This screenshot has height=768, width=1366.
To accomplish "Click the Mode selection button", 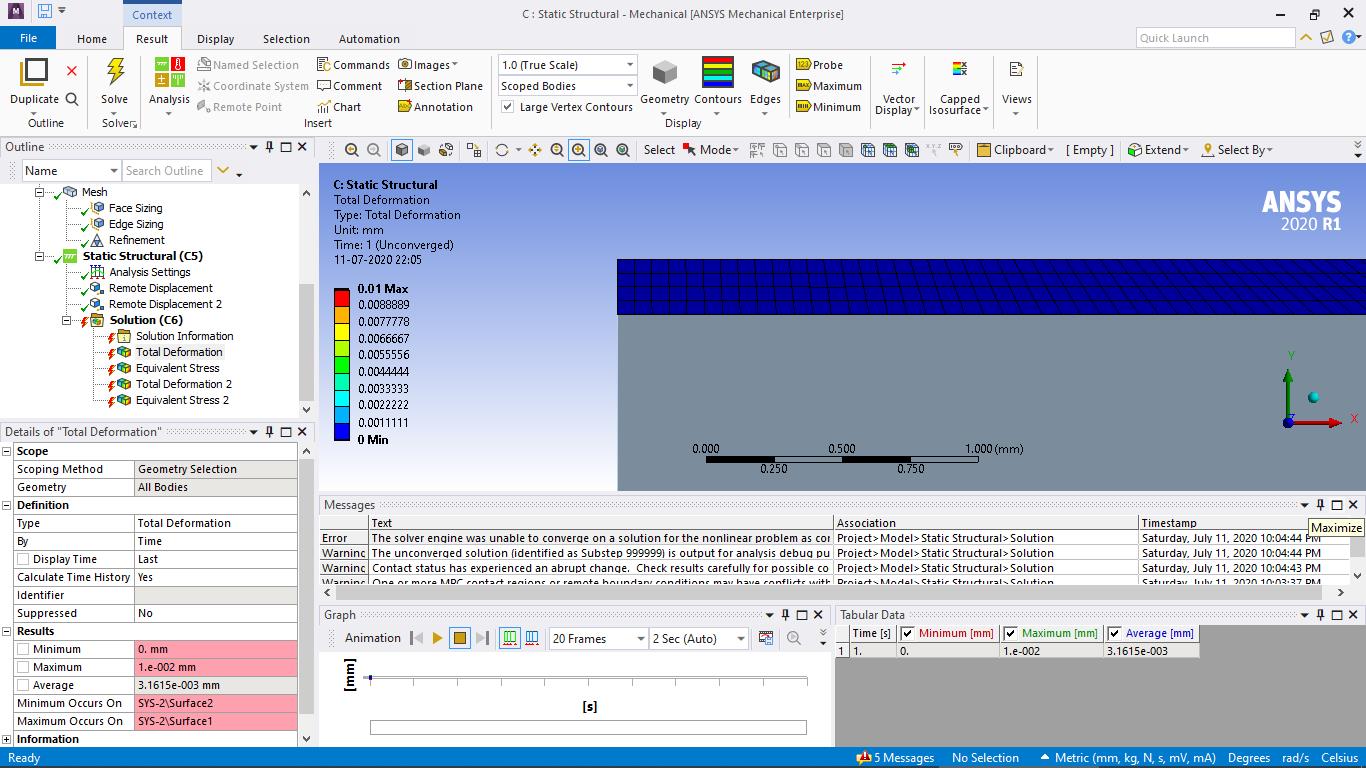I will click(711, 150).
